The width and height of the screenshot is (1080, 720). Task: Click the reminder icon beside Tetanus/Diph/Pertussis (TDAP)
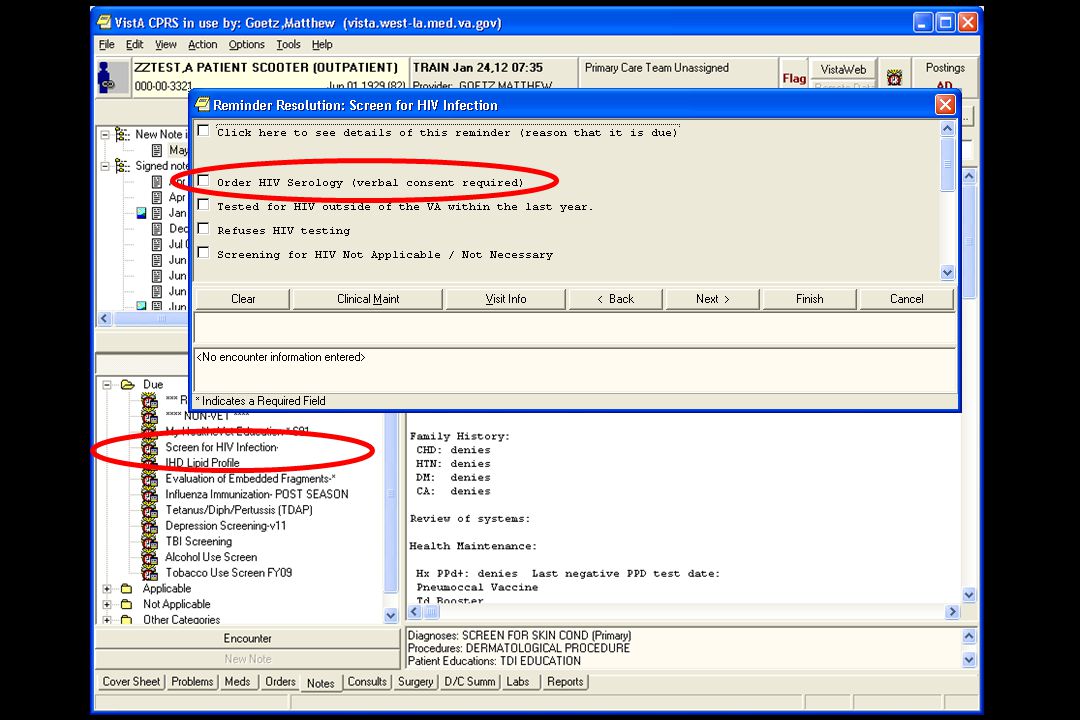[149, 511]
